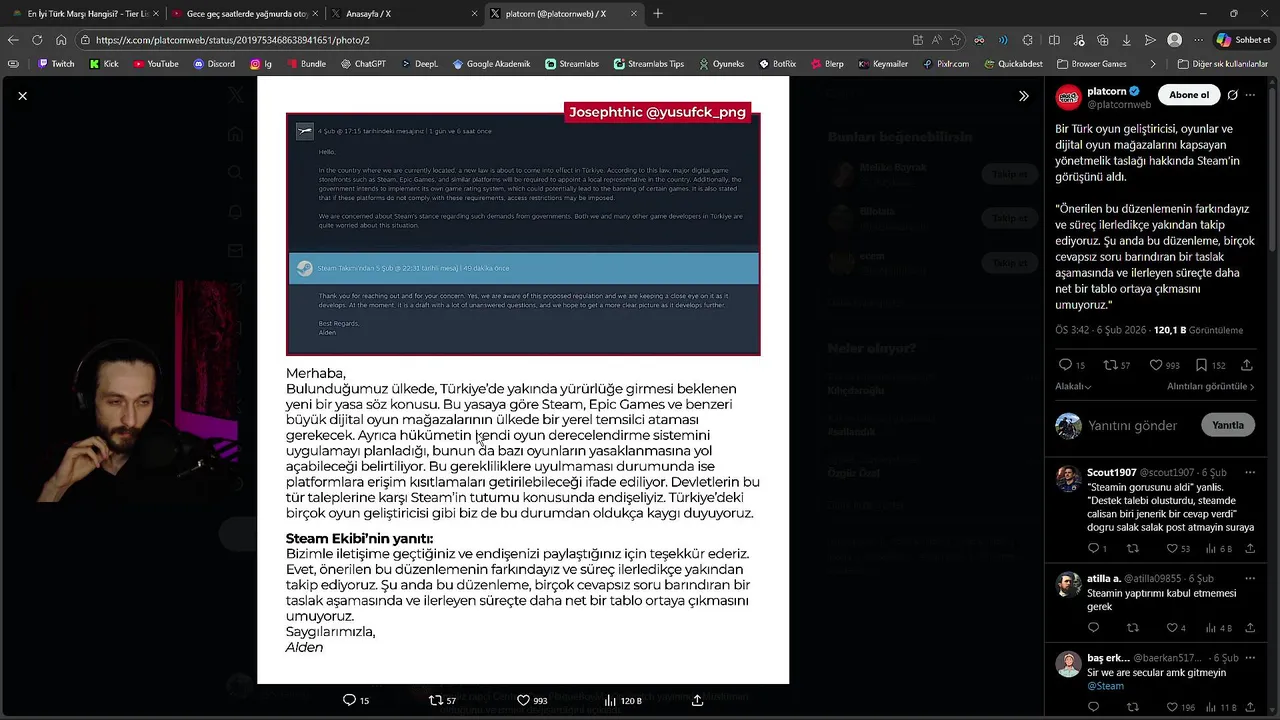Click the address bar URL field
Image resolution: width=1280 pixels, height=720 pixels.
(x=490, y=40)
